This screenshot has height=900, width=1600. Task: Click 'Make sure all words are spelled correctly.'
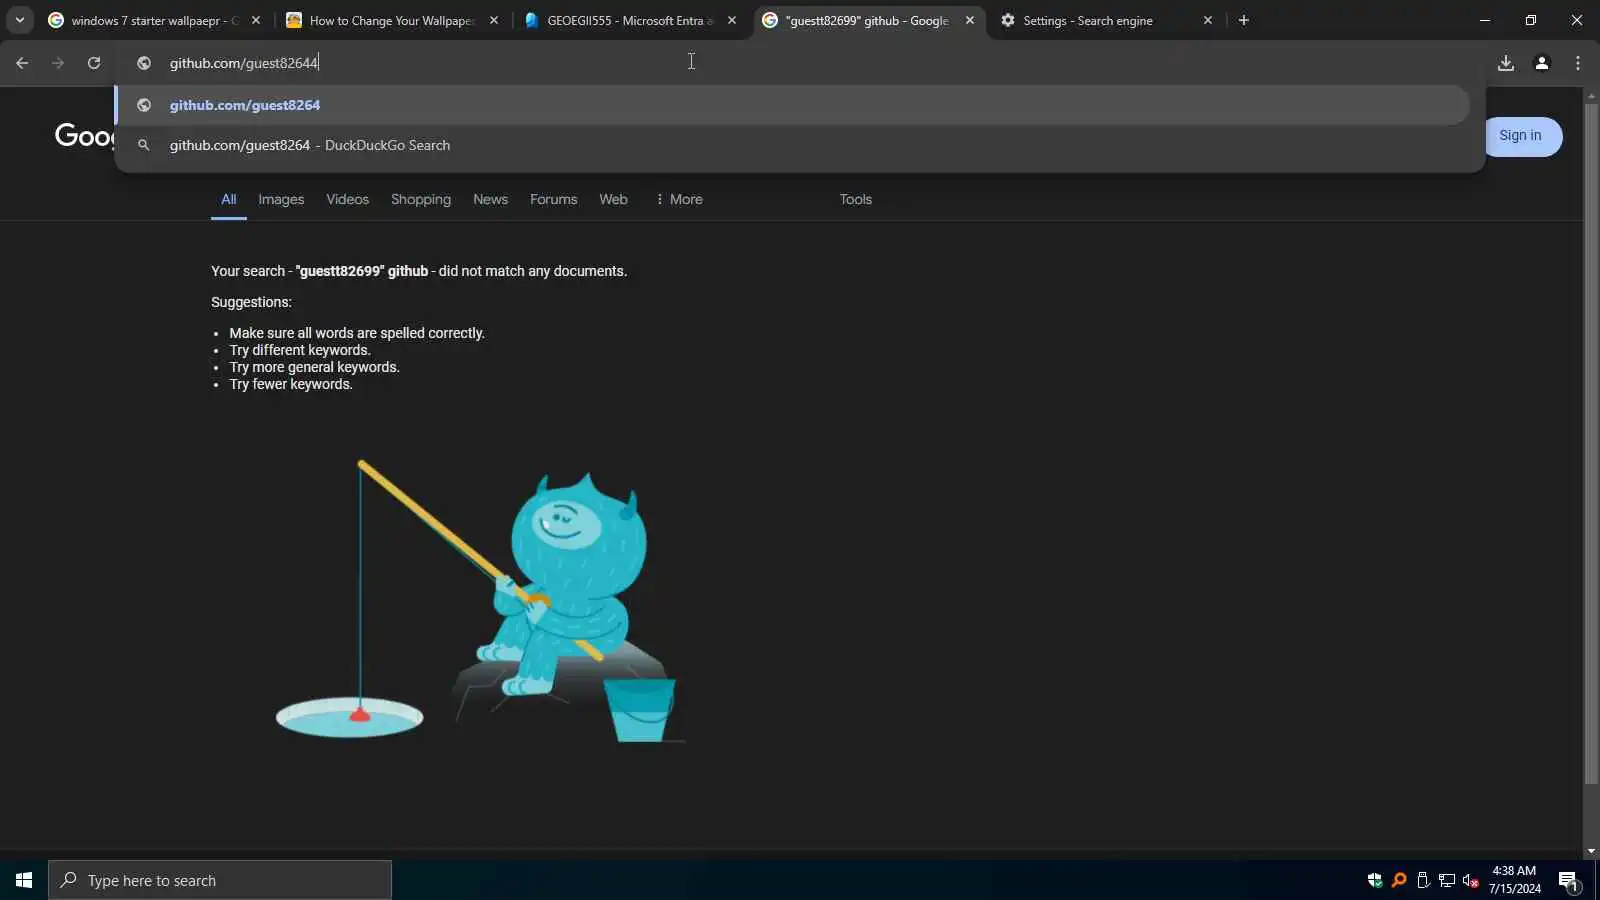click(x=357, y=333)
